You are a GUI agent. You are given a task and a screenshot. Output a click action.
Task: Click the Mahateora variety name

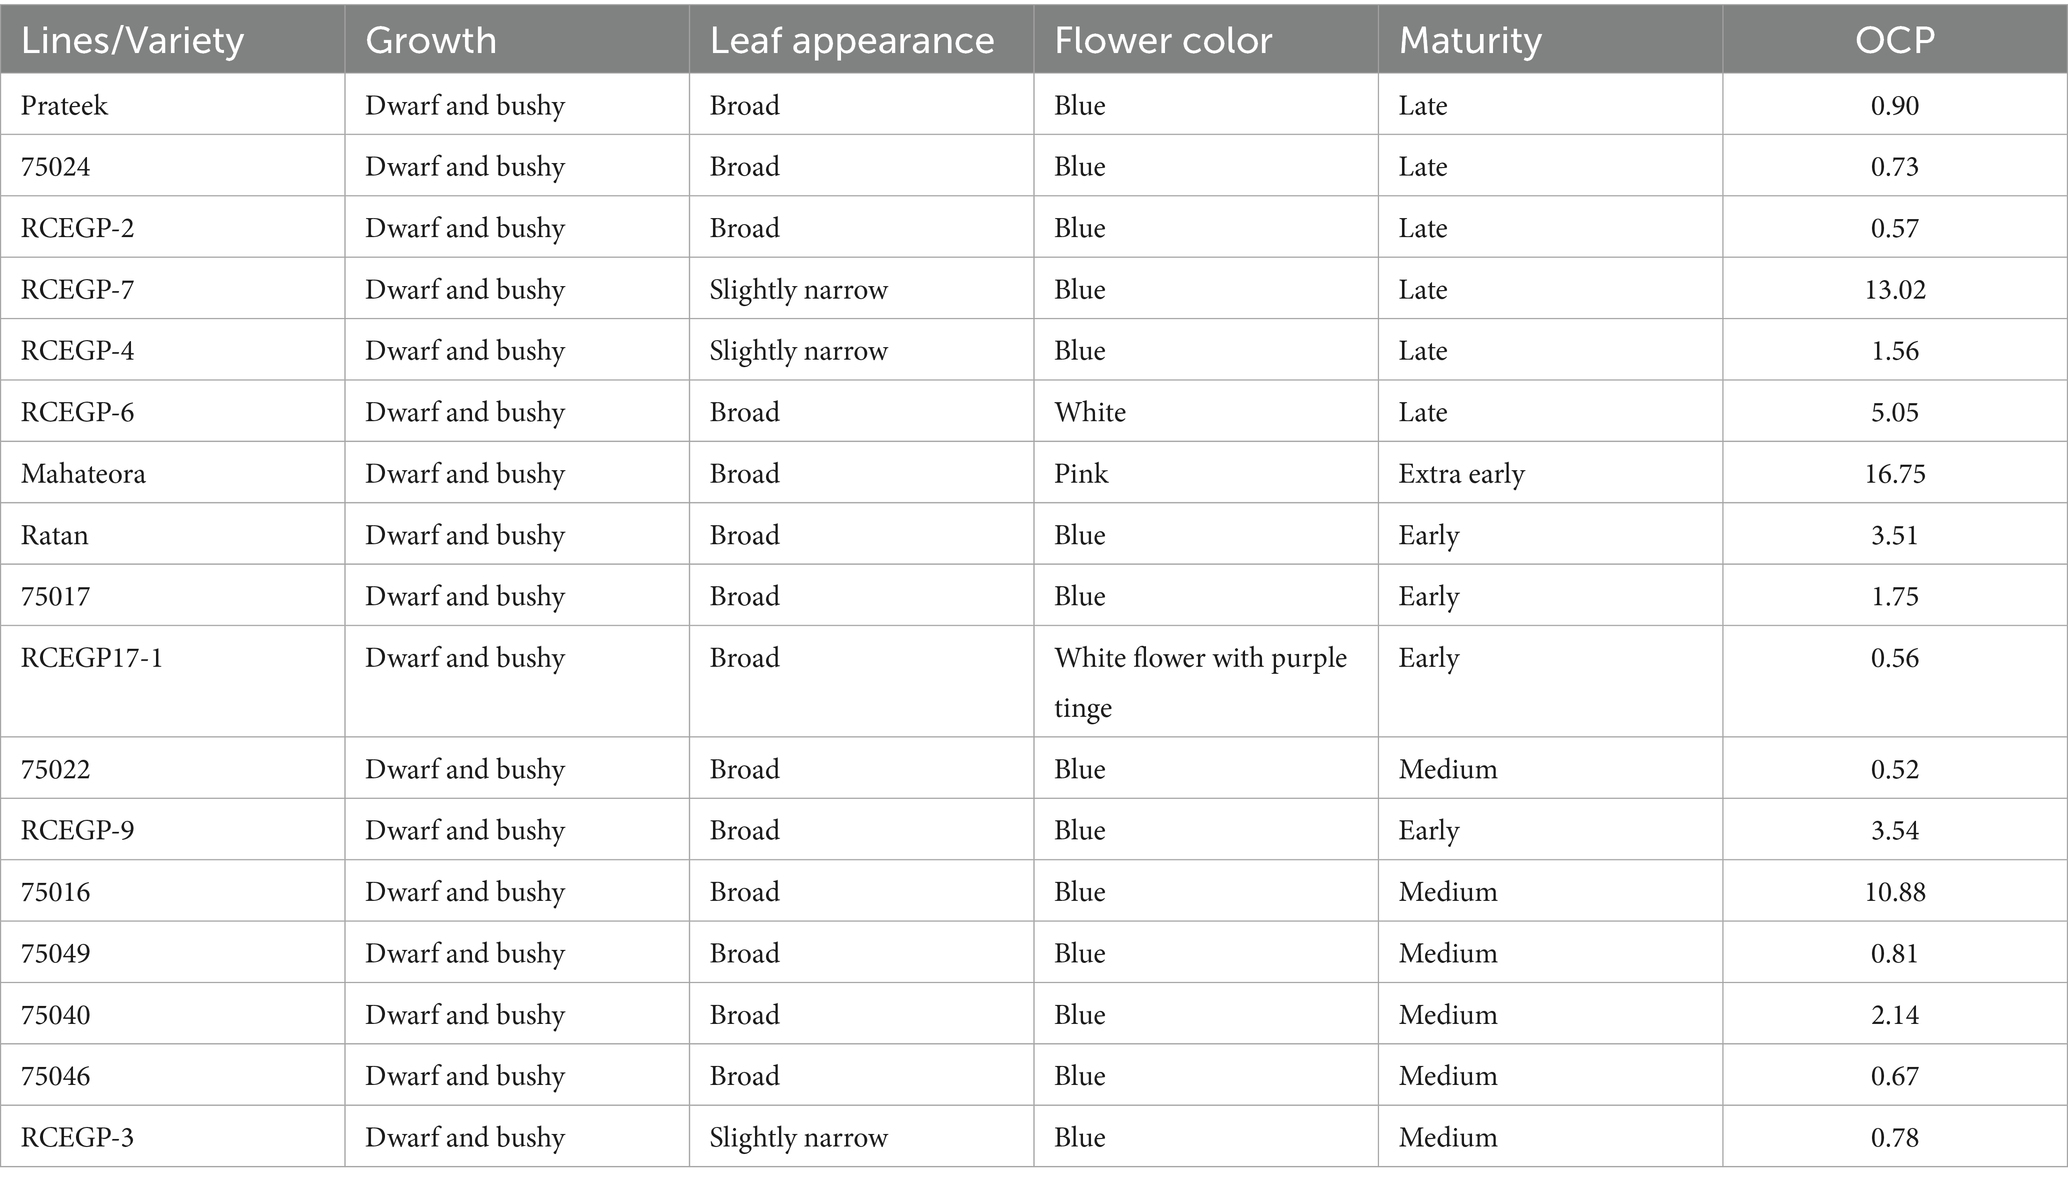(x=83, y=473)
